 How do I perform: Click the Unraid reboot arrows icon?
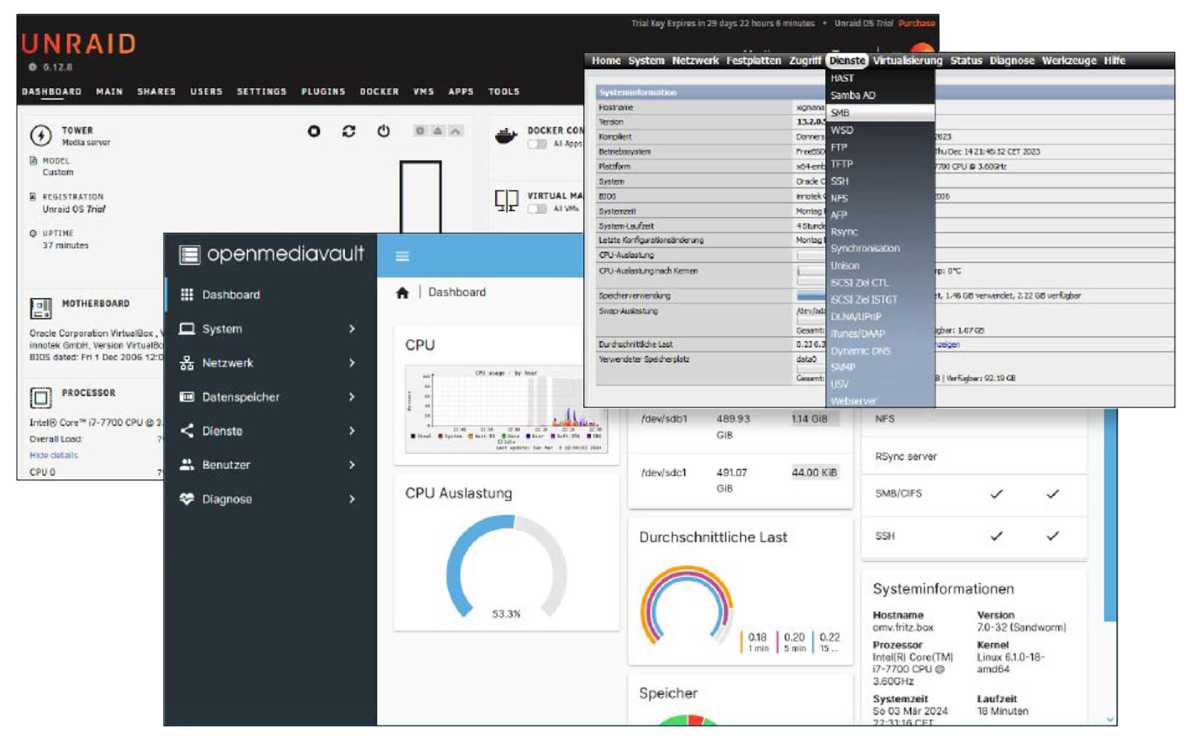349,131
